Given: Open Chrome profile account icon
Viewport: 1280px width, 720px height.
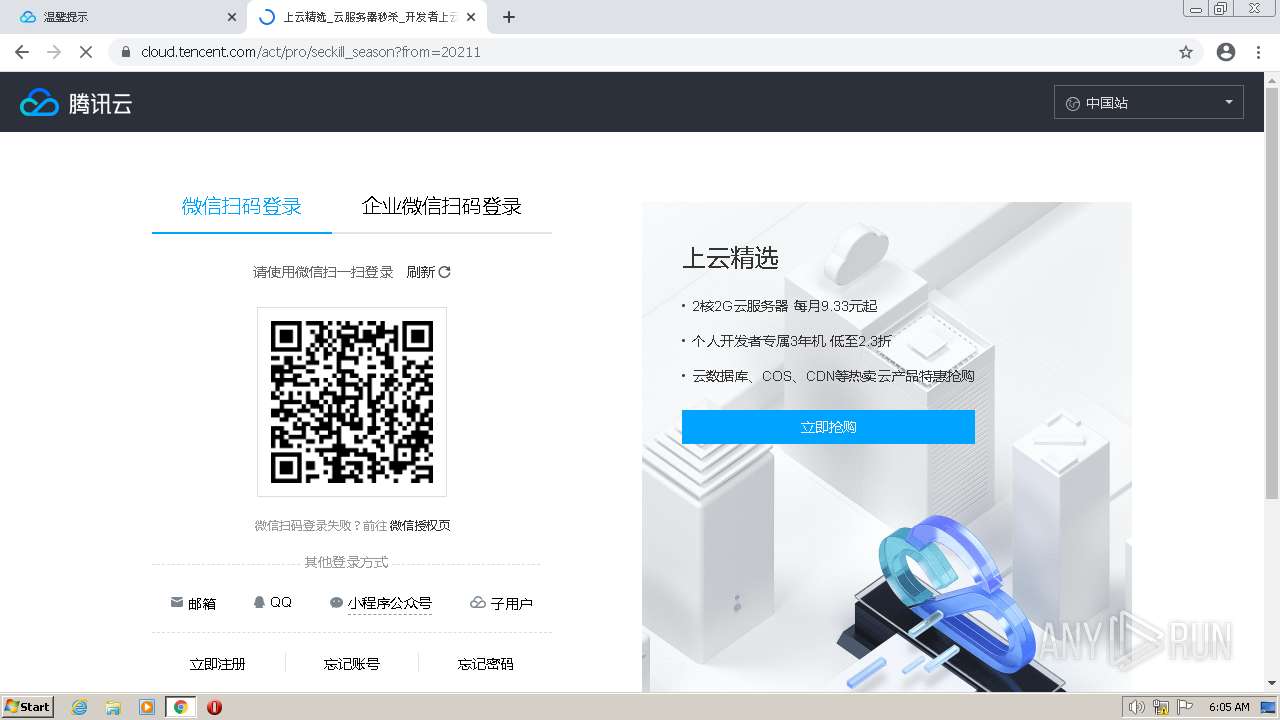Looking at the screenshot, I should coord(1226,52).
